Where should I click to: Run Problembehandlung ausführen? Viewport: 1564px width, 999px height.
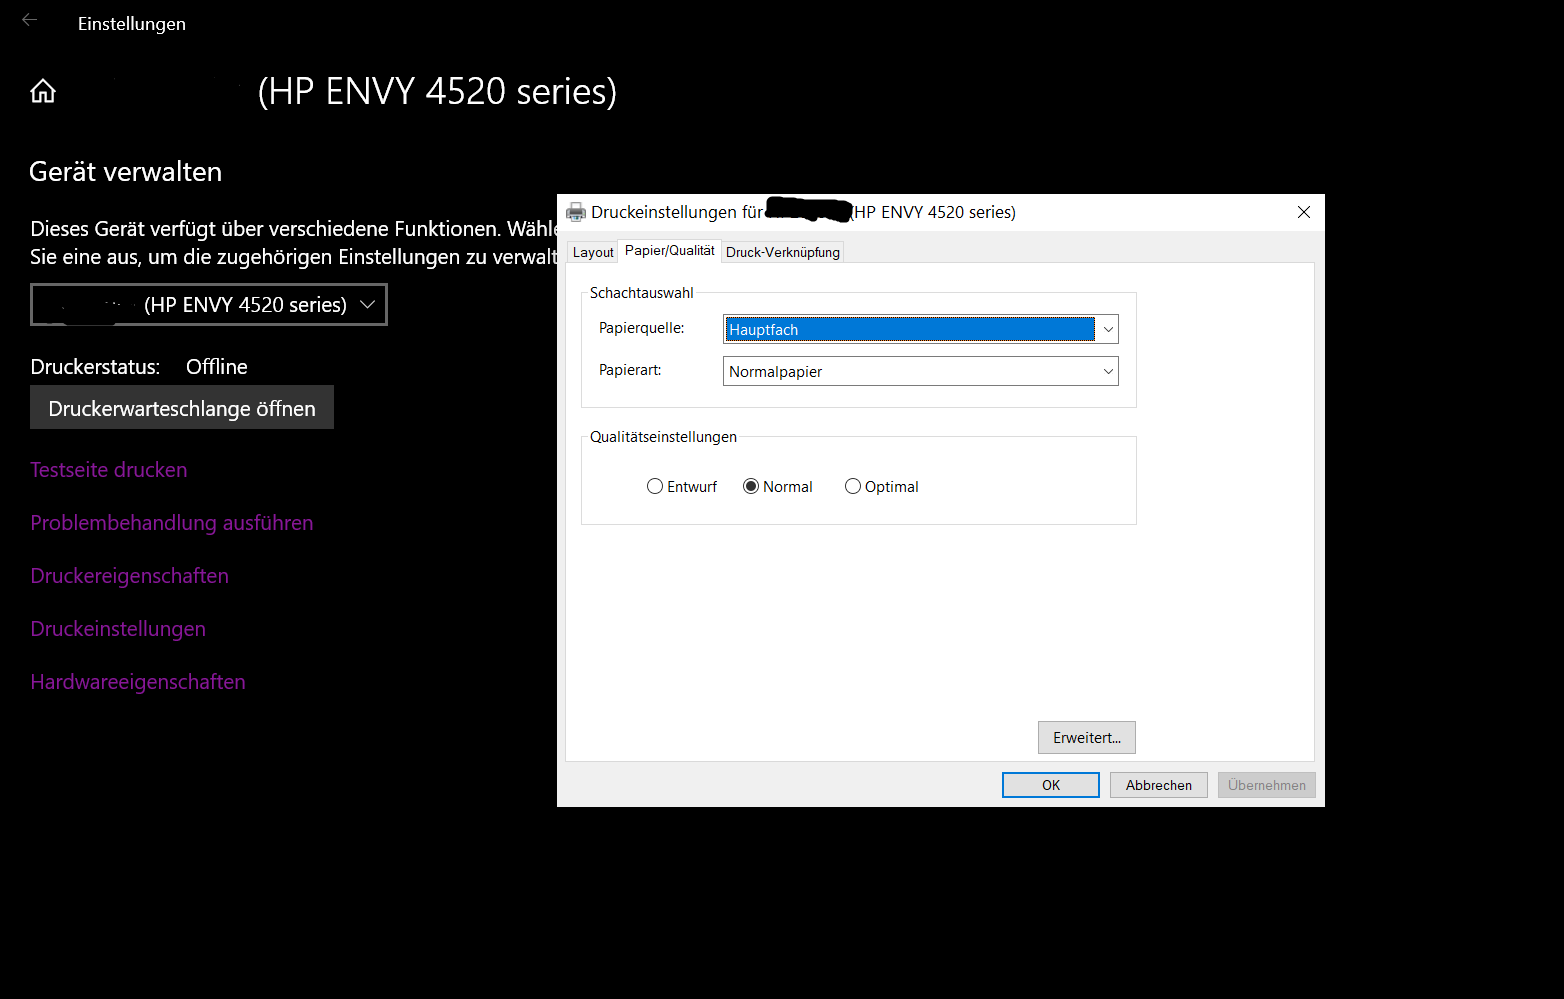point(172,523)
